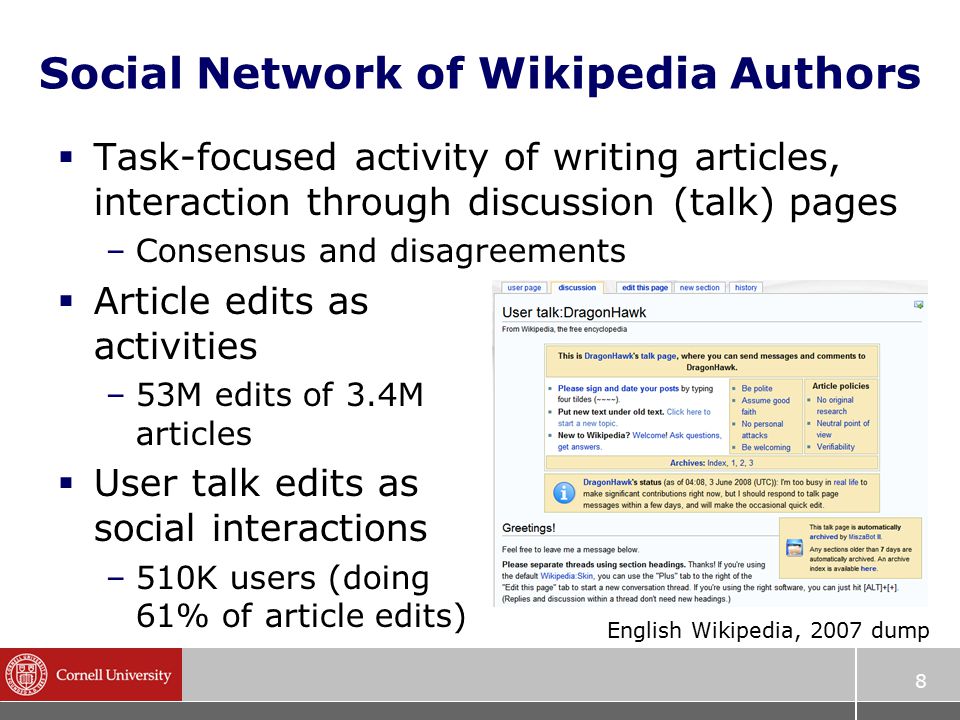Viewport: 960px width, 720px height.
Task: Follow the 'real life' link in status
Action: pos(846,482)
